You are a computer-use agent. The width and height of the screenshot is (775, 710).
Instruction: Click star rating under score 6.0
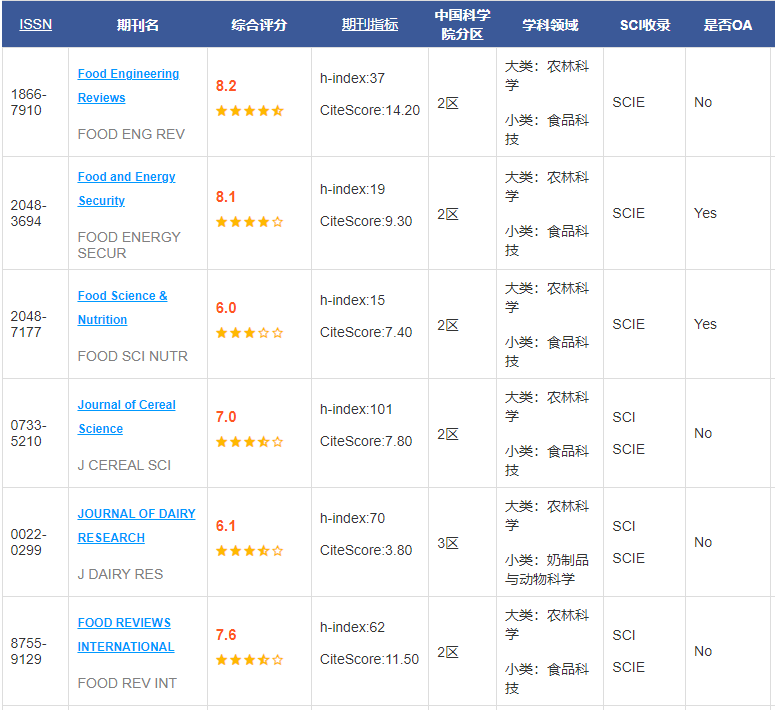click(x=250, y=333)
